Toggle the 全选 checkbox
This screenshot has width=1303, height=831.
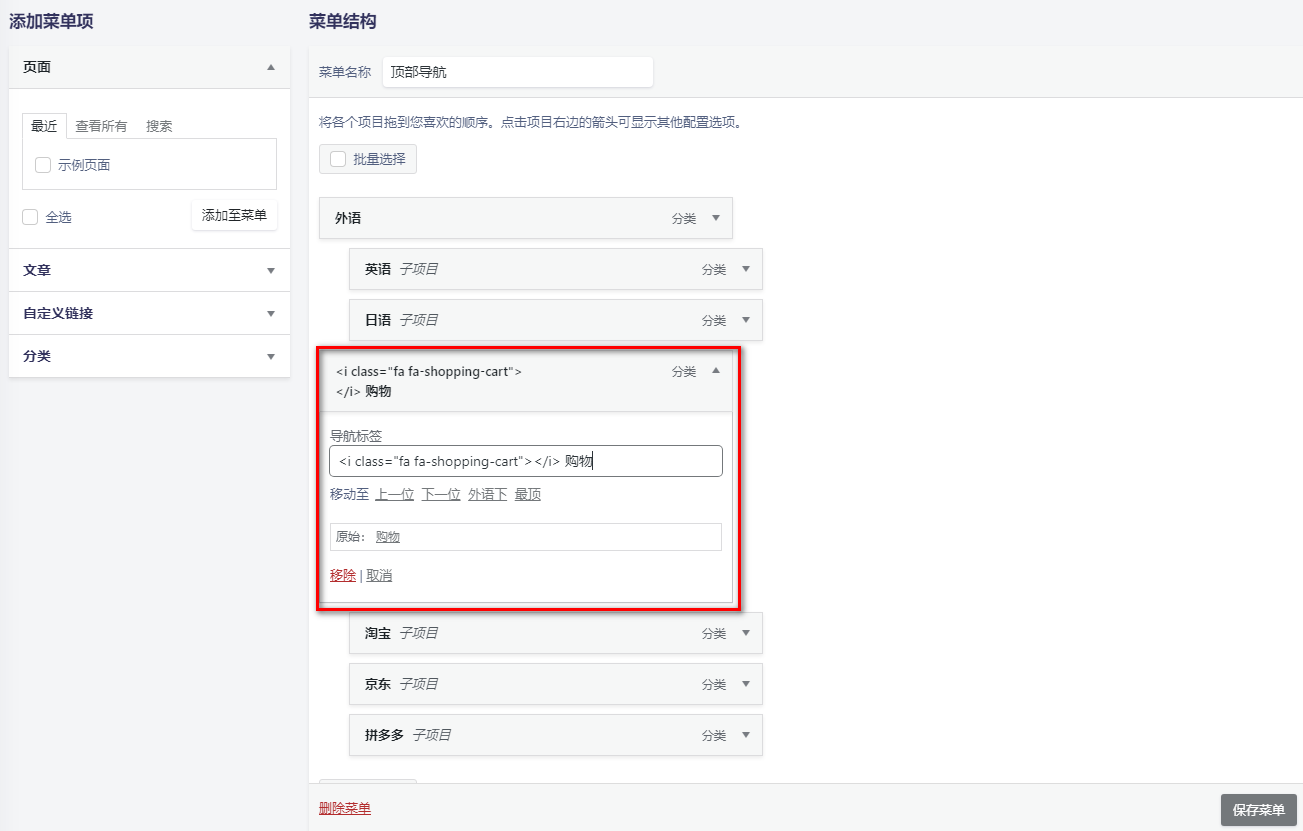(30, 216)
